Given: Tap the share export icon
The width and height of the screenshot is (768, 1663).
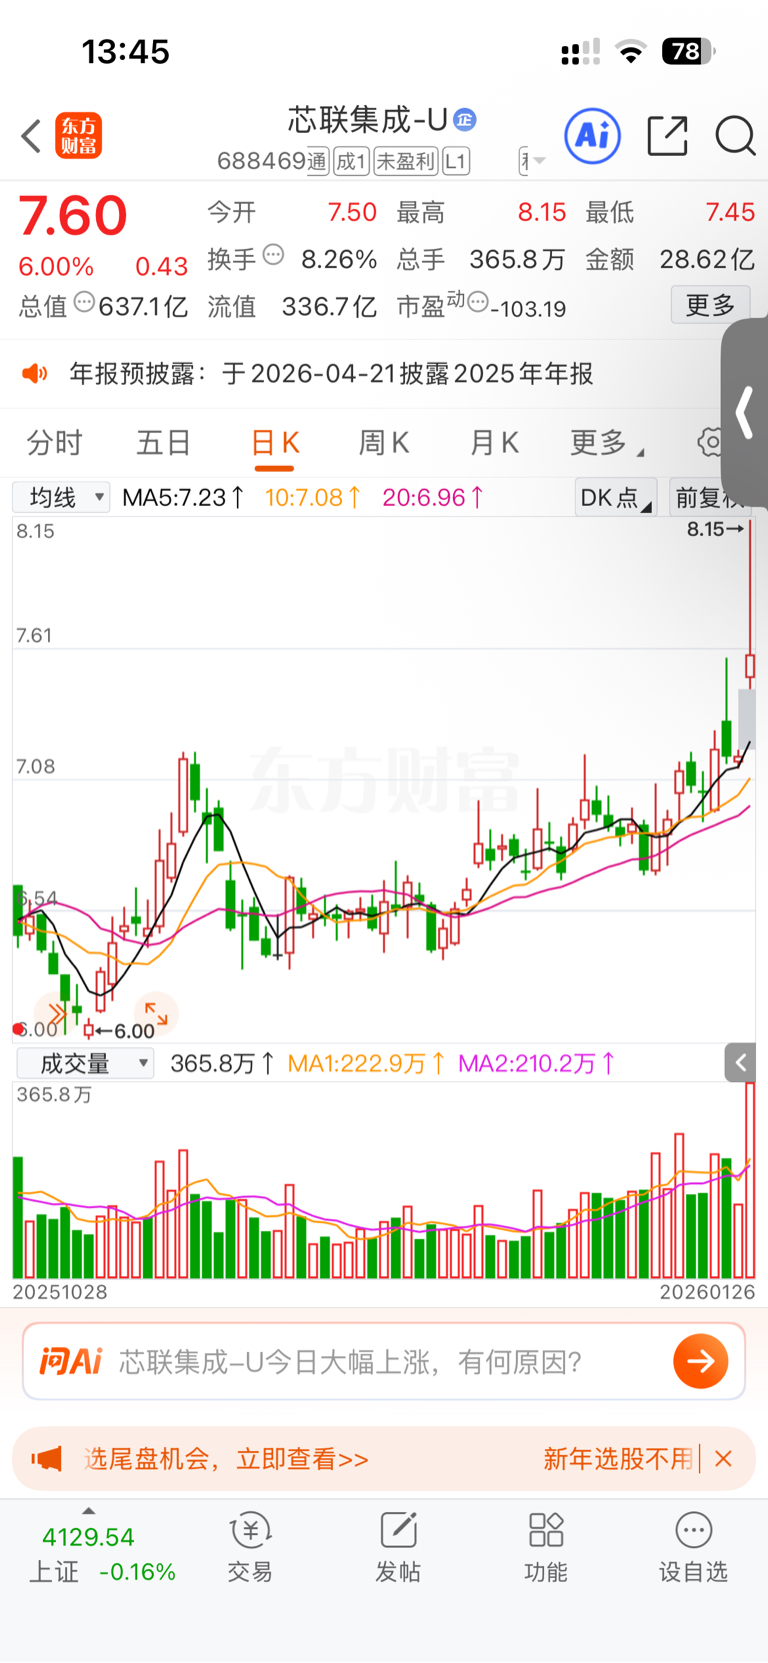Looking at the screenshot, I should coord(667,136).
